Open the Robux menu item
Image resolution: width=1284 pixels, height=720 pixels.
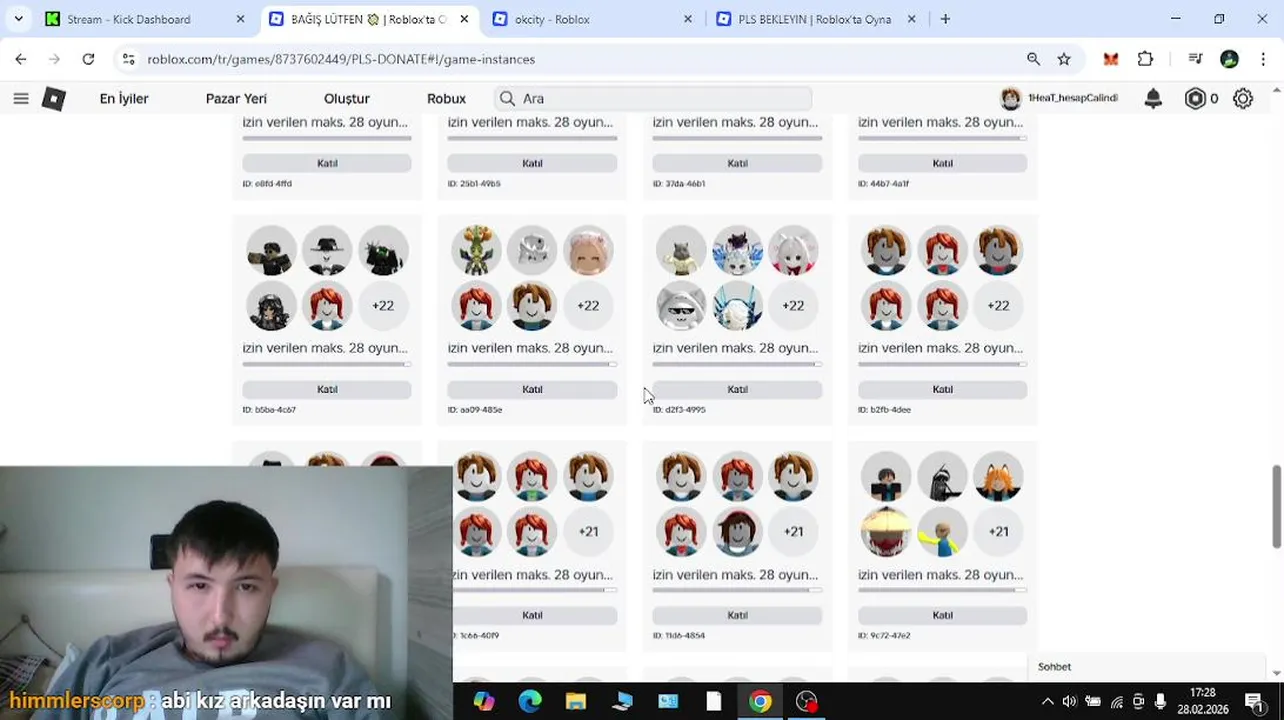[446, 98]
